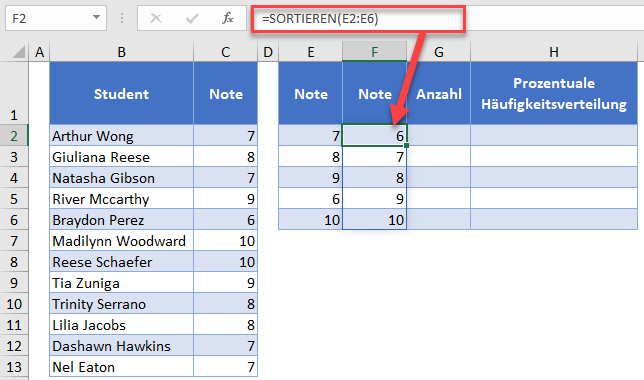
Task: Click empty percentage cell H2
Action: [x=554, y=136]
